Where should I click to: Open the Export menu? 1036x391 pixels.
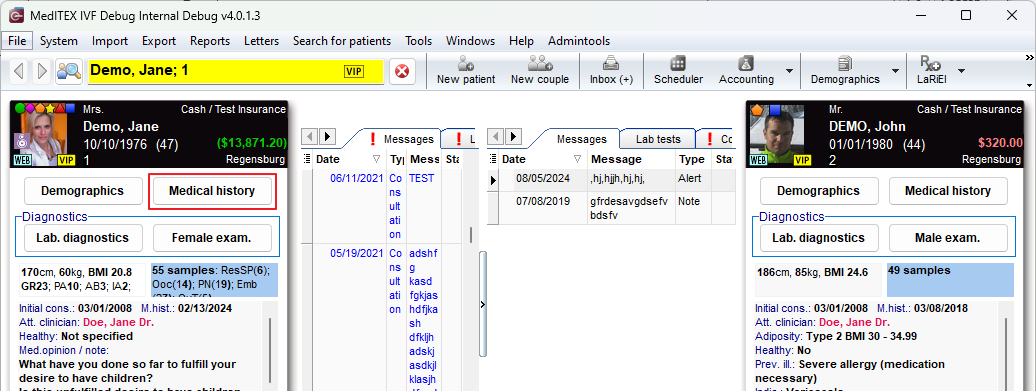click(x=159, y=41)
